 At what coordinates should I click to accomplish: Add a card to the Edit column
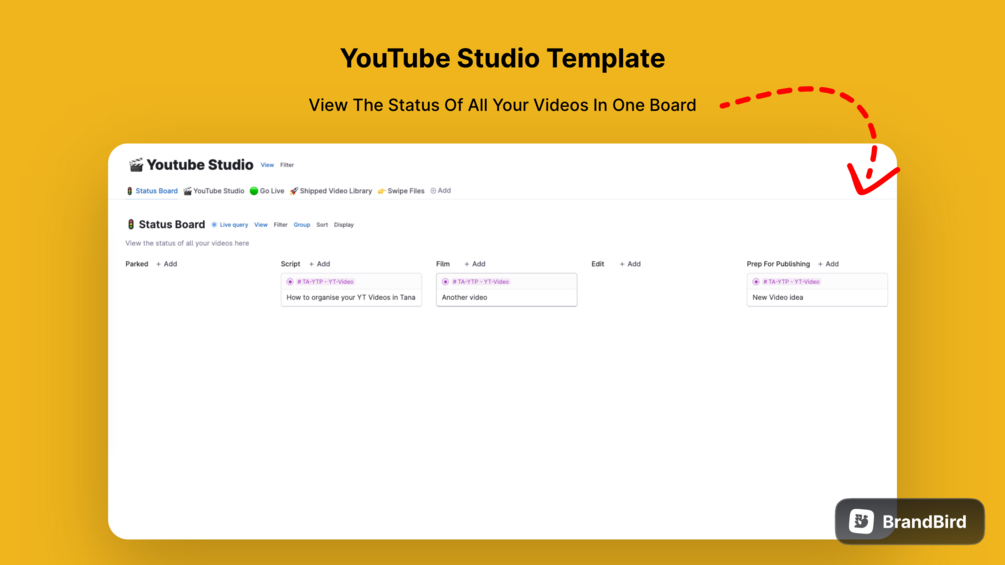point(630,264)
